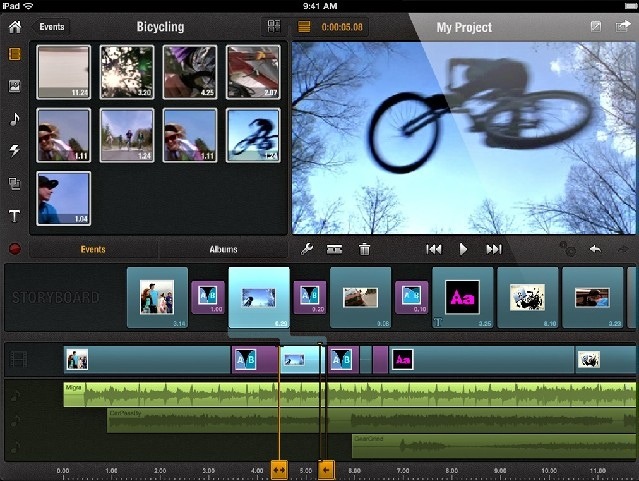Open the Photos library icon
Image resolution: width=639 pixels, height=481 pixels.
tap(15, 85)
